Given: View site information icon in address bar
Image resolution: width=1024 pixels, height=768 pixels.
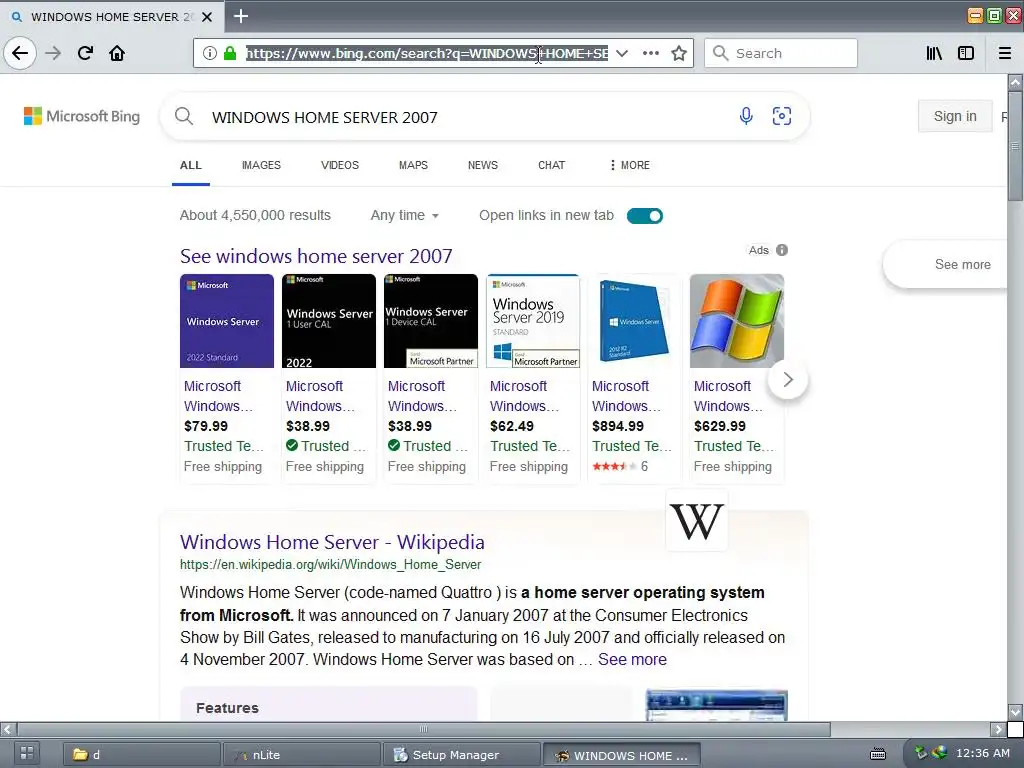Looking at the screenshot, I should [x=210, y=53].
